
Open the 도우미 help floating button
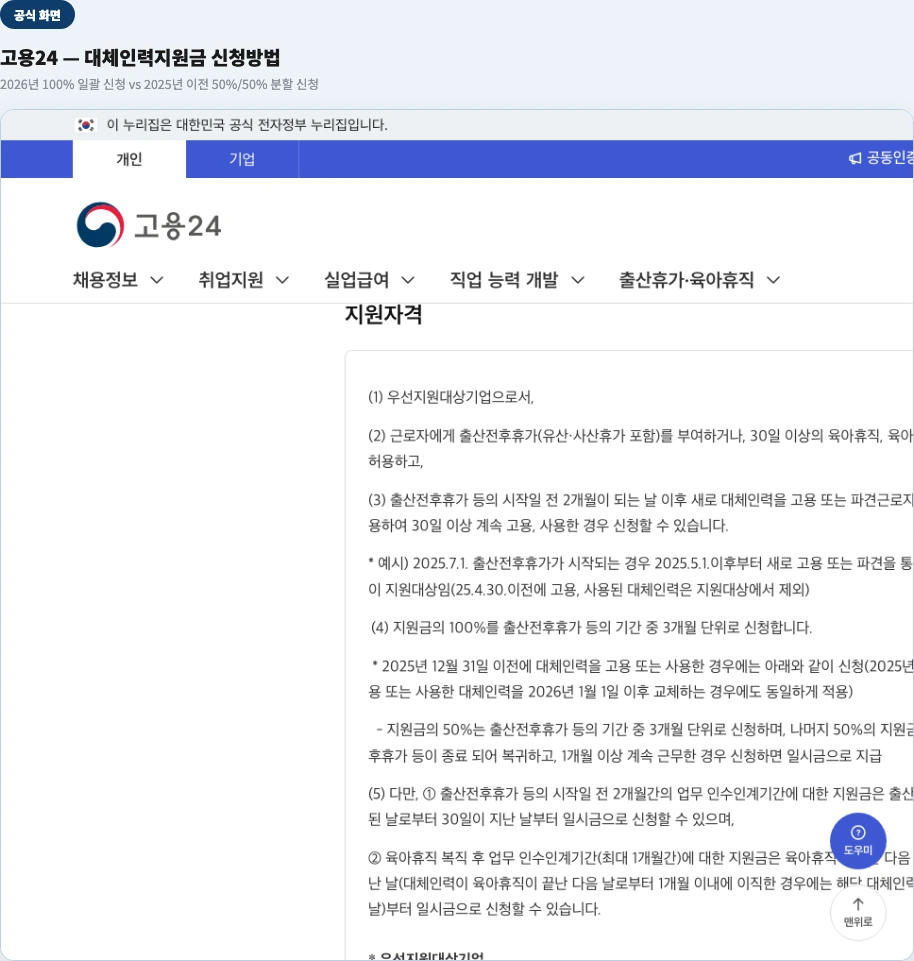click(858, 840)
